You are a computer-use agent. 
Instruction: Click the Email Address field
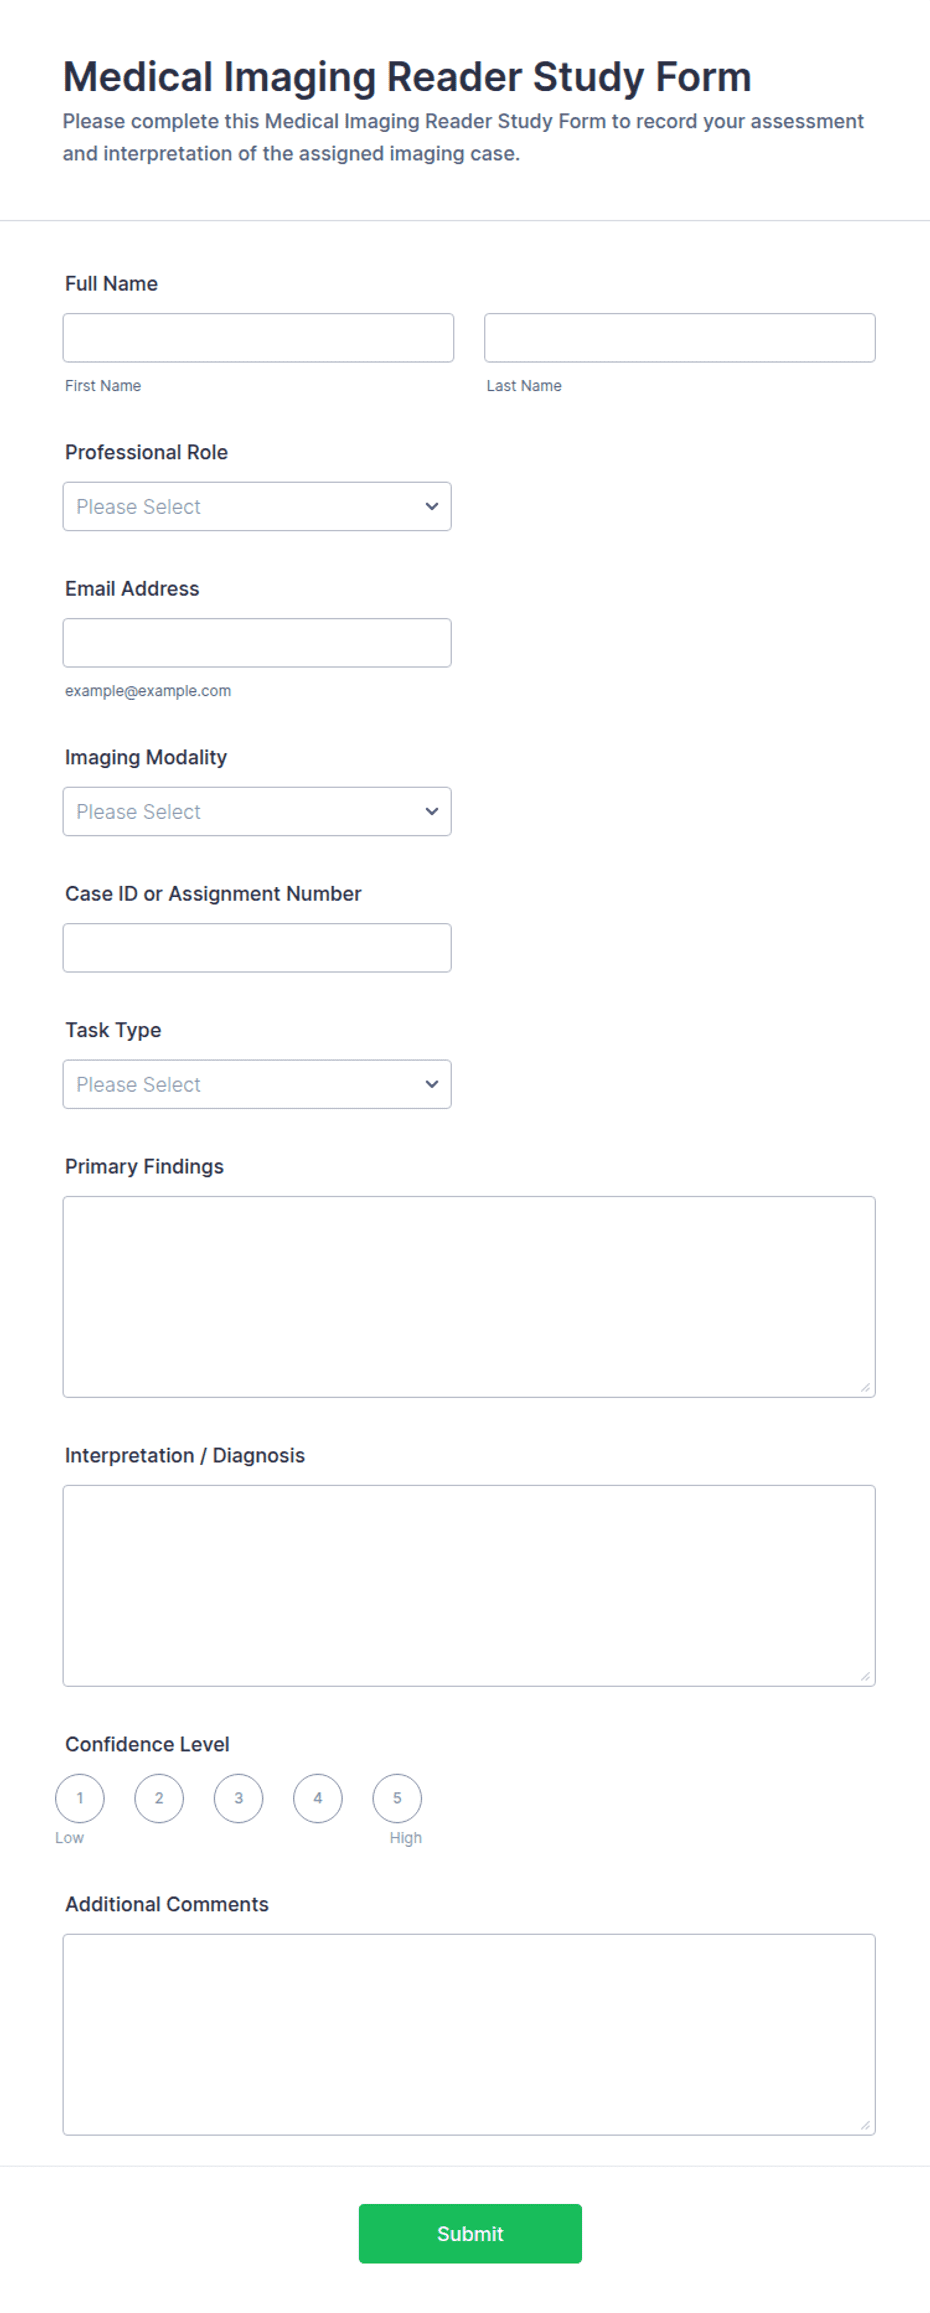257,643
